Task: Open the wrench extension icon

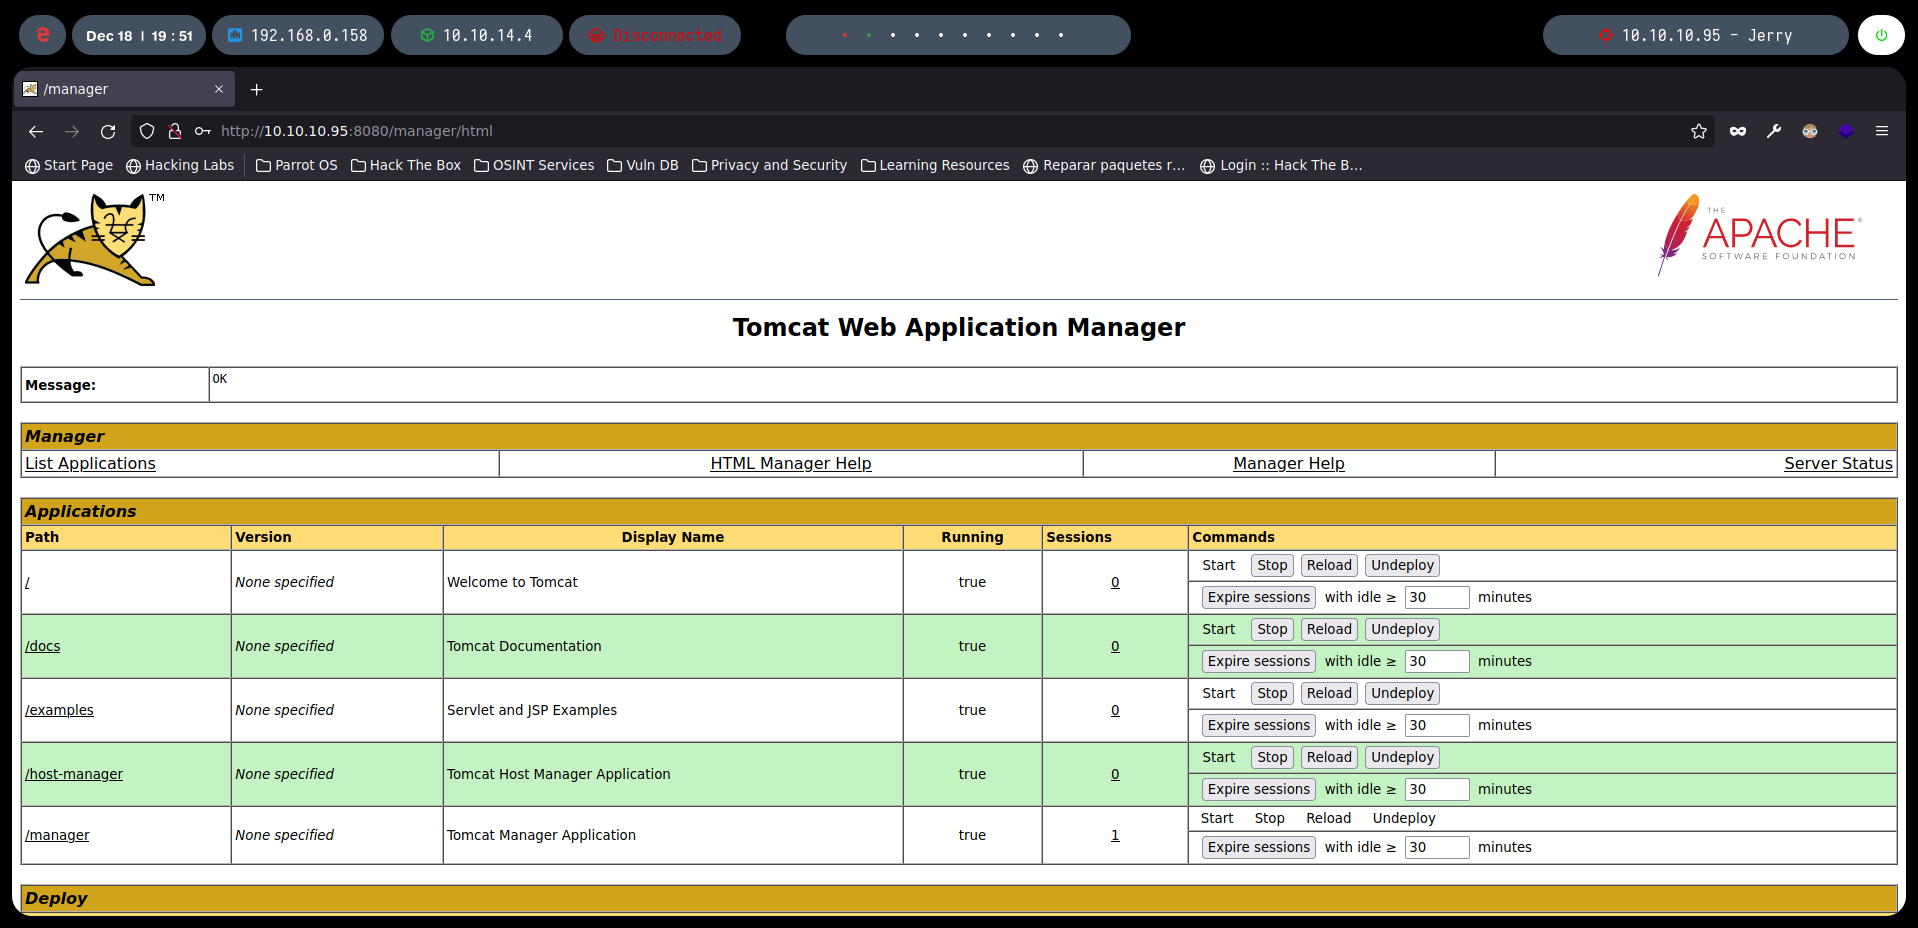Action: click(x=1774, y=131)
